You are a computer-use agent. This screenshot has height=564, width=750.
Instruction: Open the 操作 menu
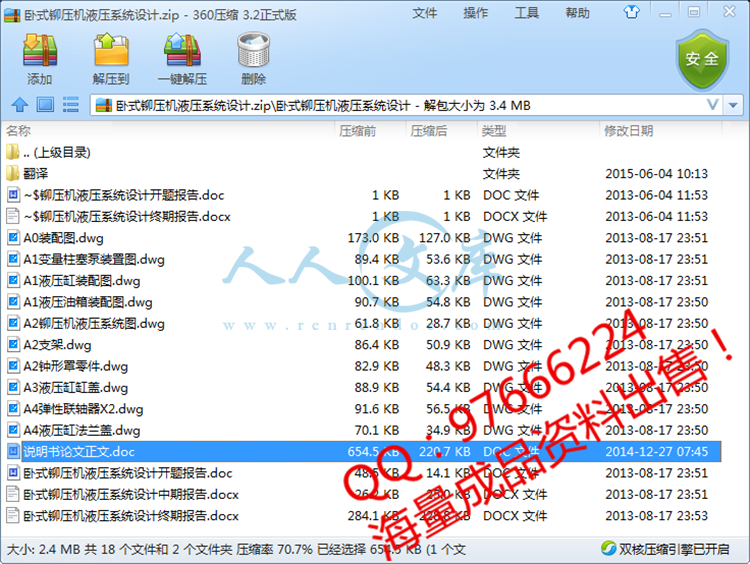click(x=475, y=13)
